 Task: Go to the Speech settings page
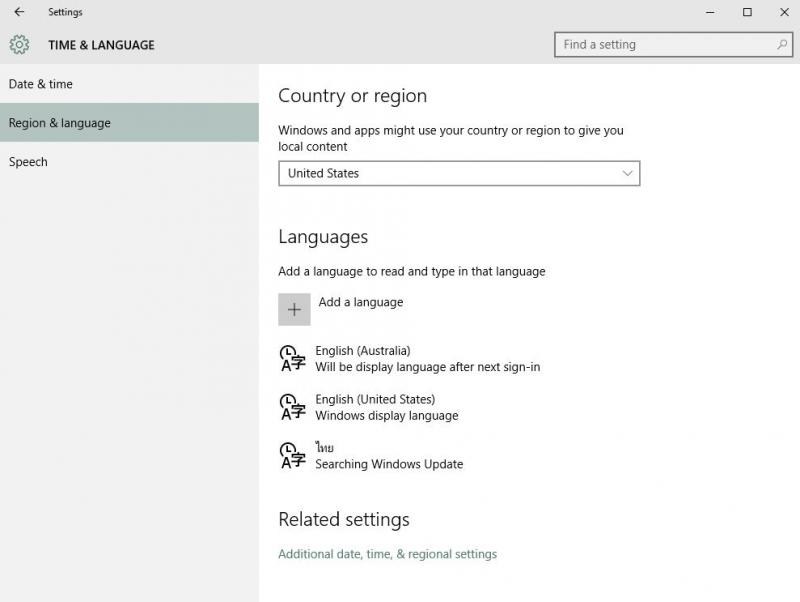28,162
